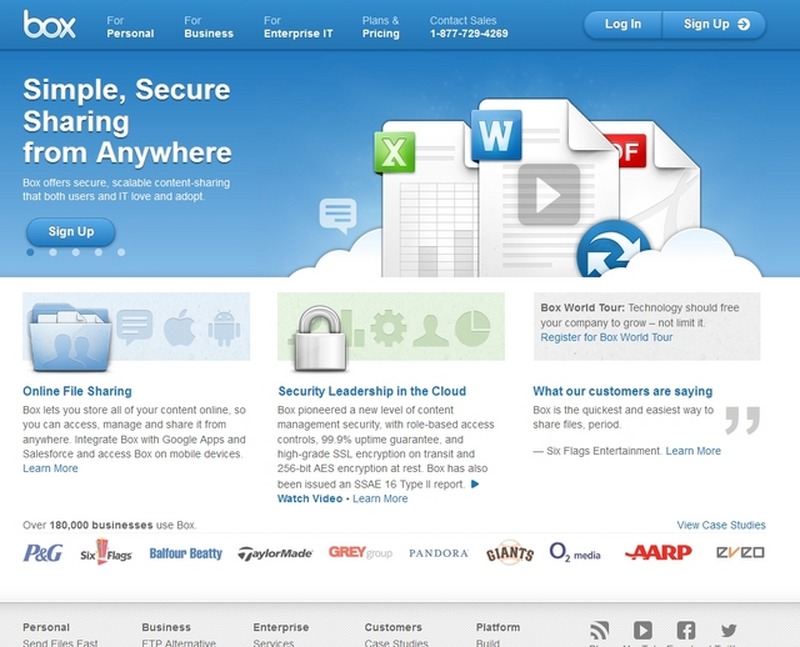Select the last carousel slide dot
The width and height of the screenshot is (800, 647).
(121, 252)
